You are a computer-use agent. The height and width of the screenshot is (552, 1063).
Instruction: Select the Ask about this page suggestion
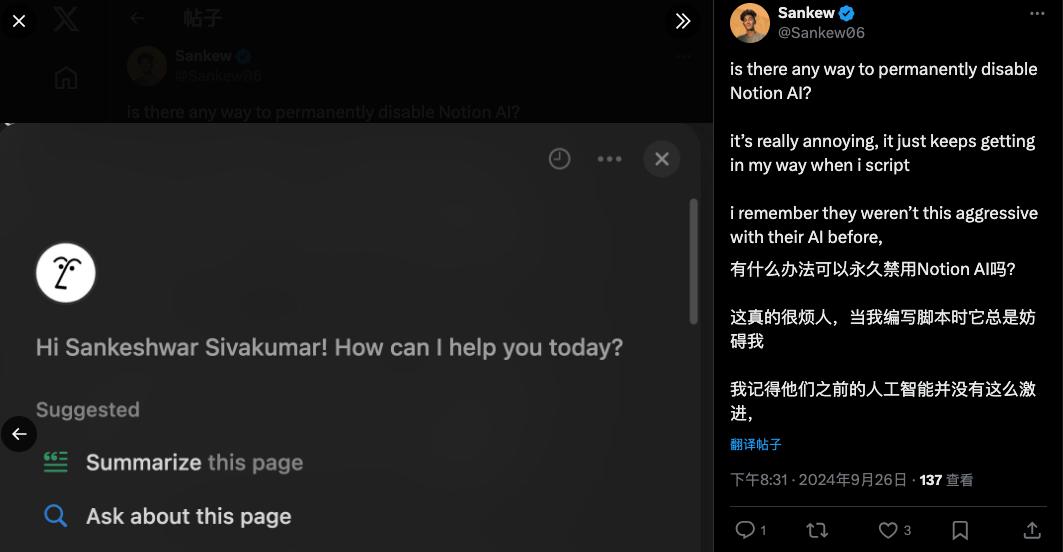[x=188, y=516]
